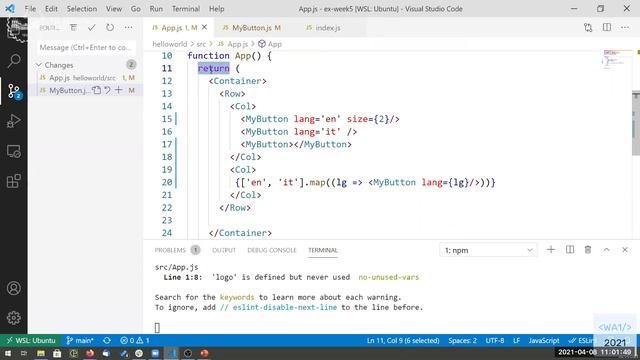Click UTF-8 encoding in status bar

(495, 340)
